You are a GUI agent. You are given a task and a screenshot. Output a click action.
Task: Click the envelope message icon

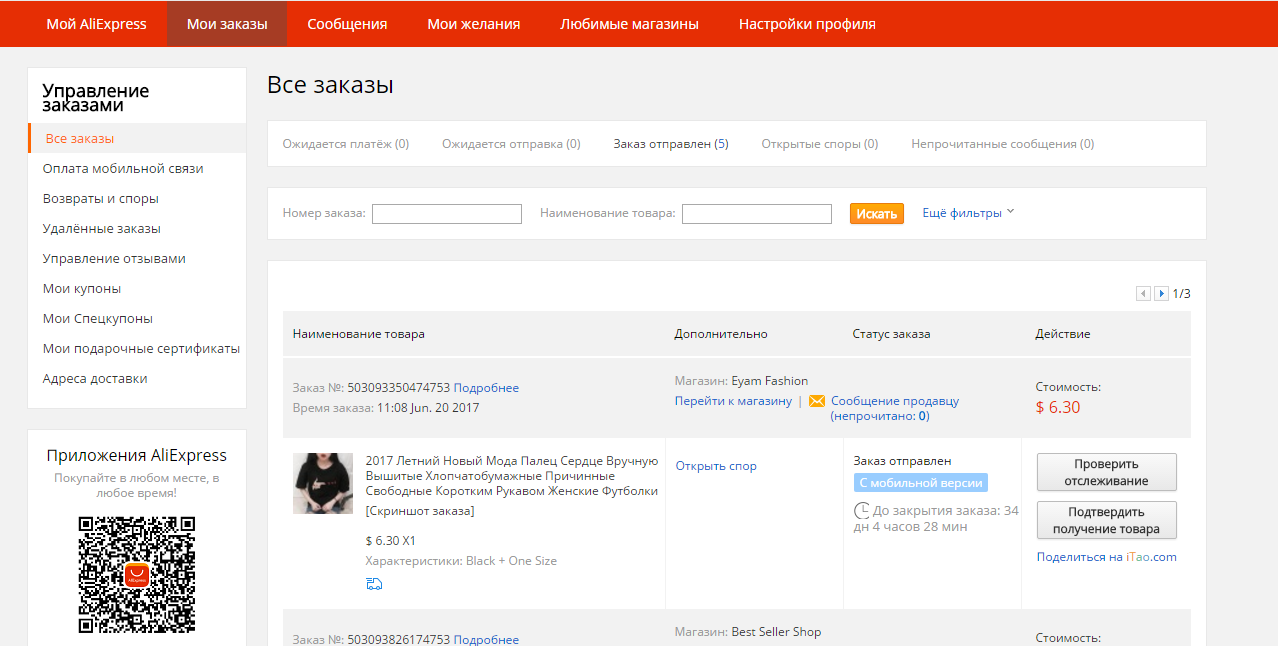[817, 401]
